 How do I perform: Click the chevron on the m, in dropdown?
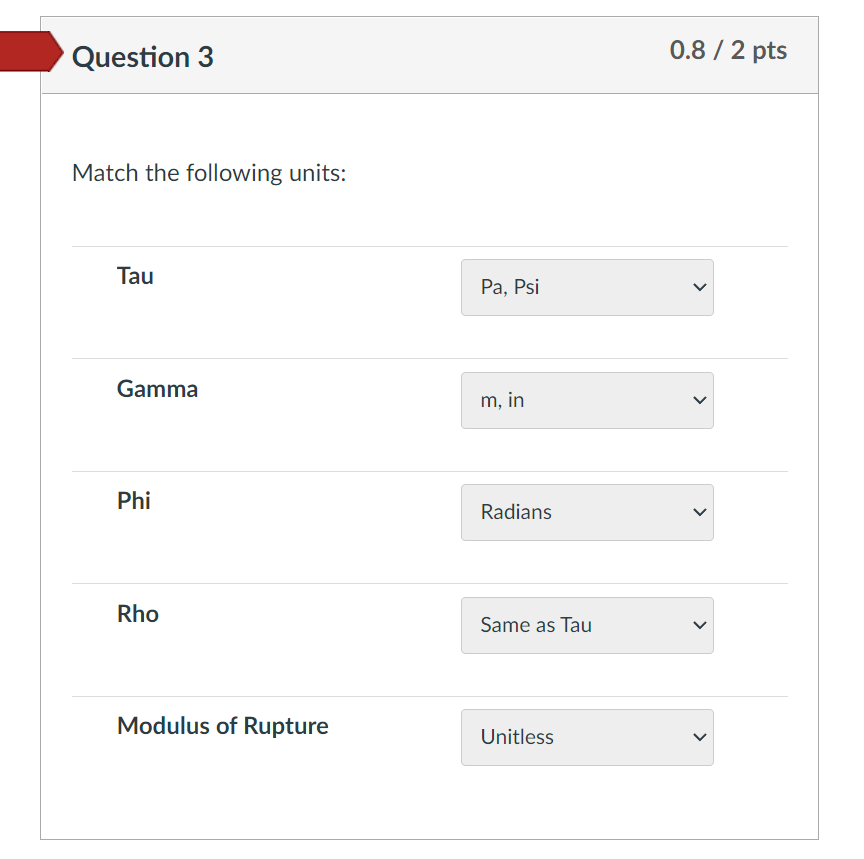pyautogui.click(x=699, y=400)
